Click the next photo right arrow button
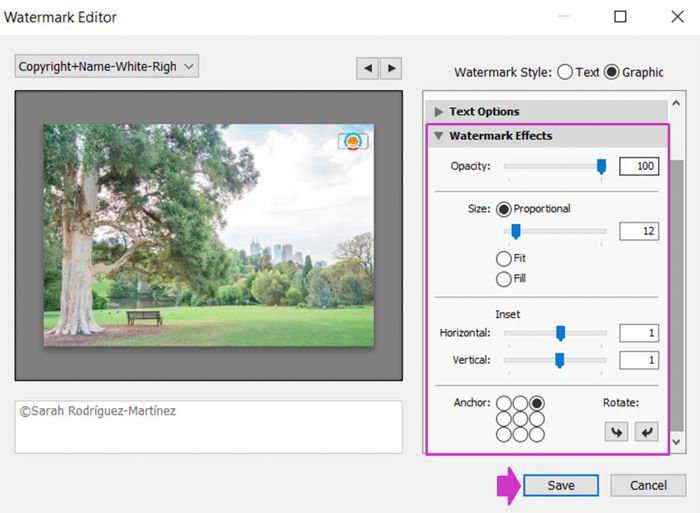Screen dimensions: 700x513 tap(391, 68)
